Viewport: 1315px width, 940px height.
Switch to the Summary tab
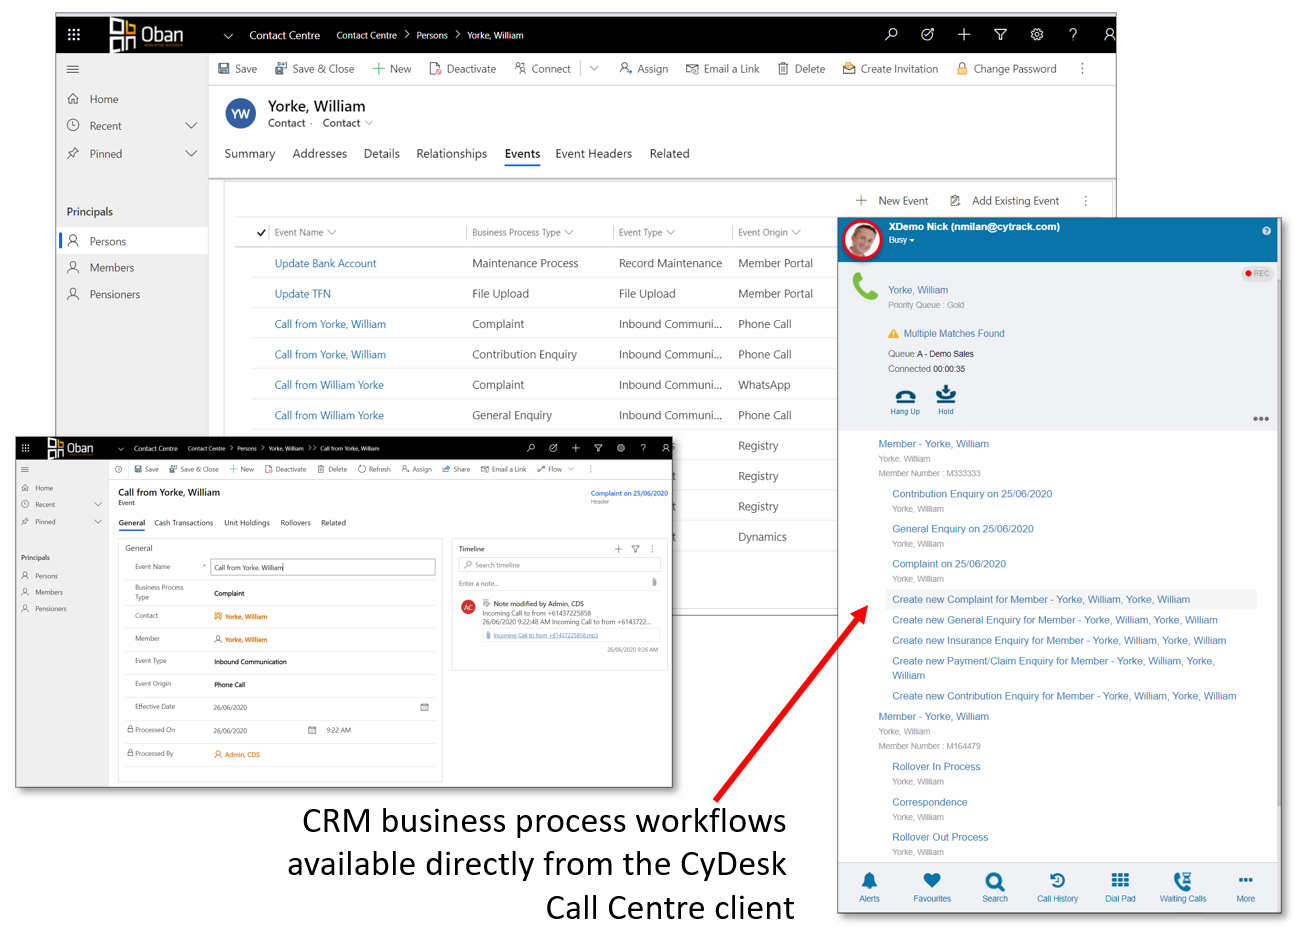[250, 154]
